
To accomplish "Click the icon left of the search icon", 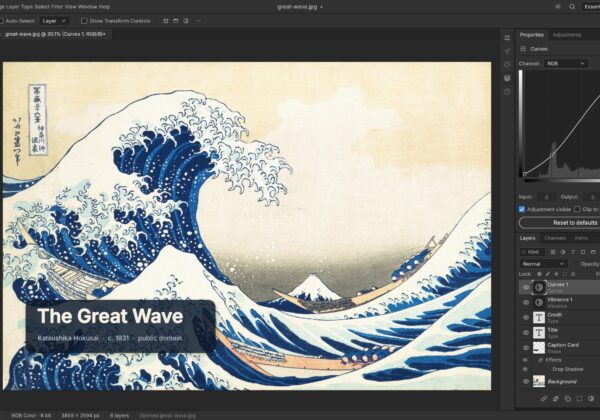I will point(558,7).
